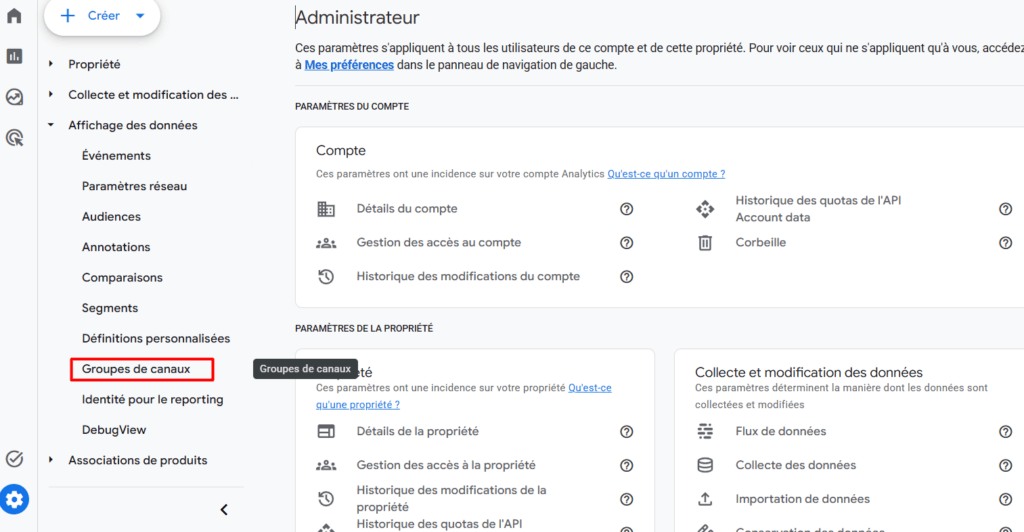Click help icon next to Détails du compte
The image size is (1024, 532).
click(626, 209)
